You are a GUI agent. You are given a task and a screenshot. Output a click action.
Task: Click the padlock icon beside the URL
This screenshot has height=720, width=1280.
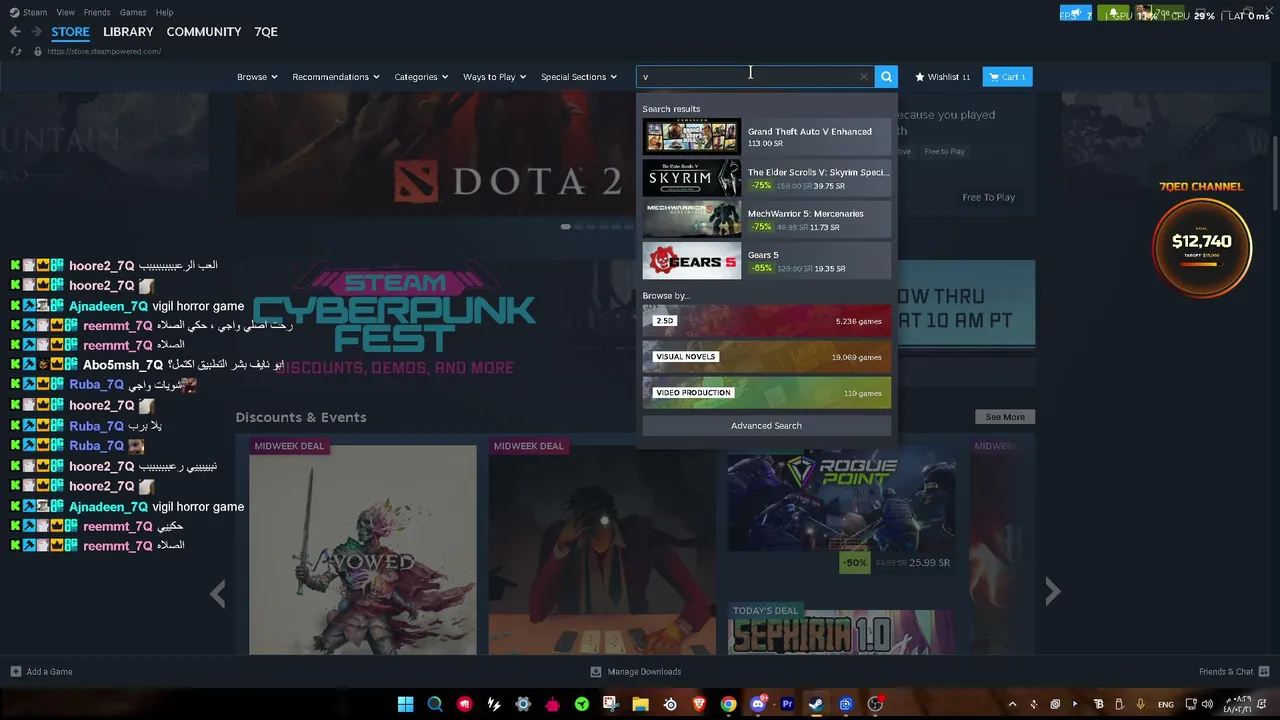[38, 51]
